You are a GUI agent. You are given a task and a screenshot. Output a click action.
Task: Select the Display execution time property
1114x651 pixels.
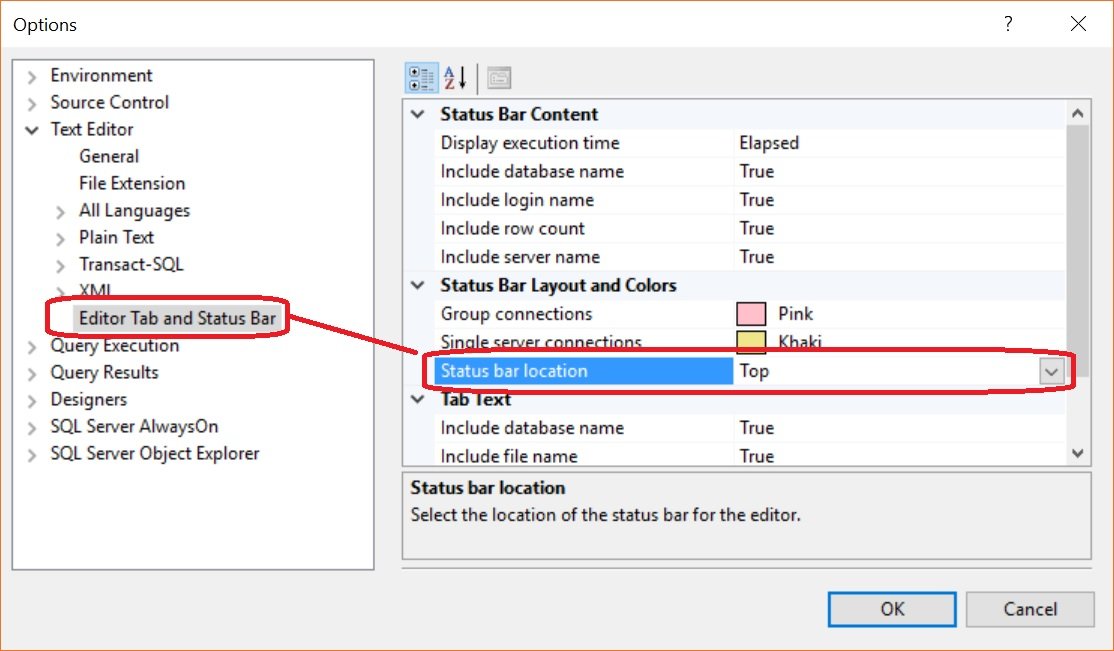[530, 143]
